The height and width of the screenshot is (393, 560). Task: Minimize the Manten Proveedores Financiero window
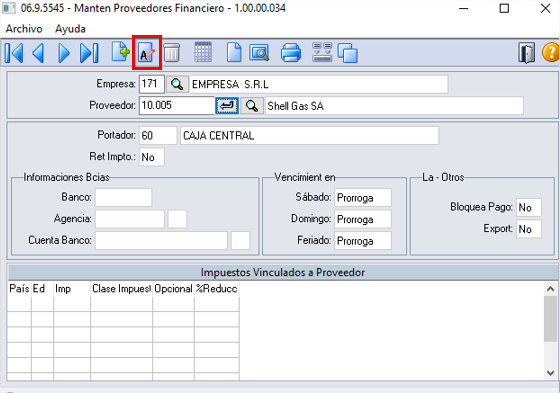coord(464,9)
